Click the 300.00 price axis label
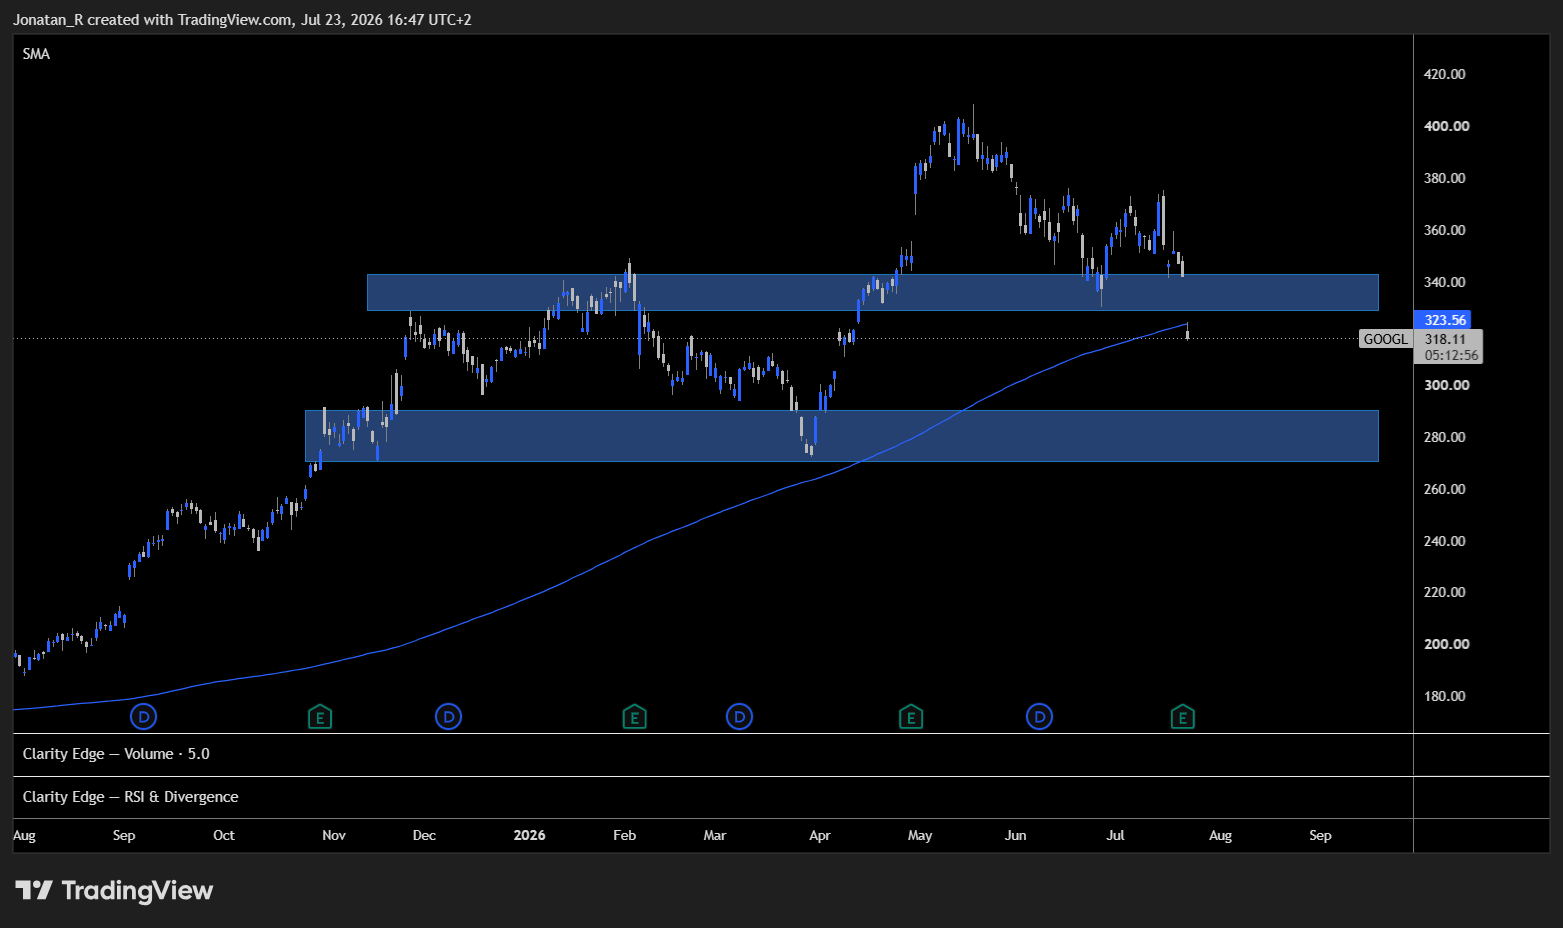The image size is (1563, 928). pyautogui.click(x=1446, y=385)
